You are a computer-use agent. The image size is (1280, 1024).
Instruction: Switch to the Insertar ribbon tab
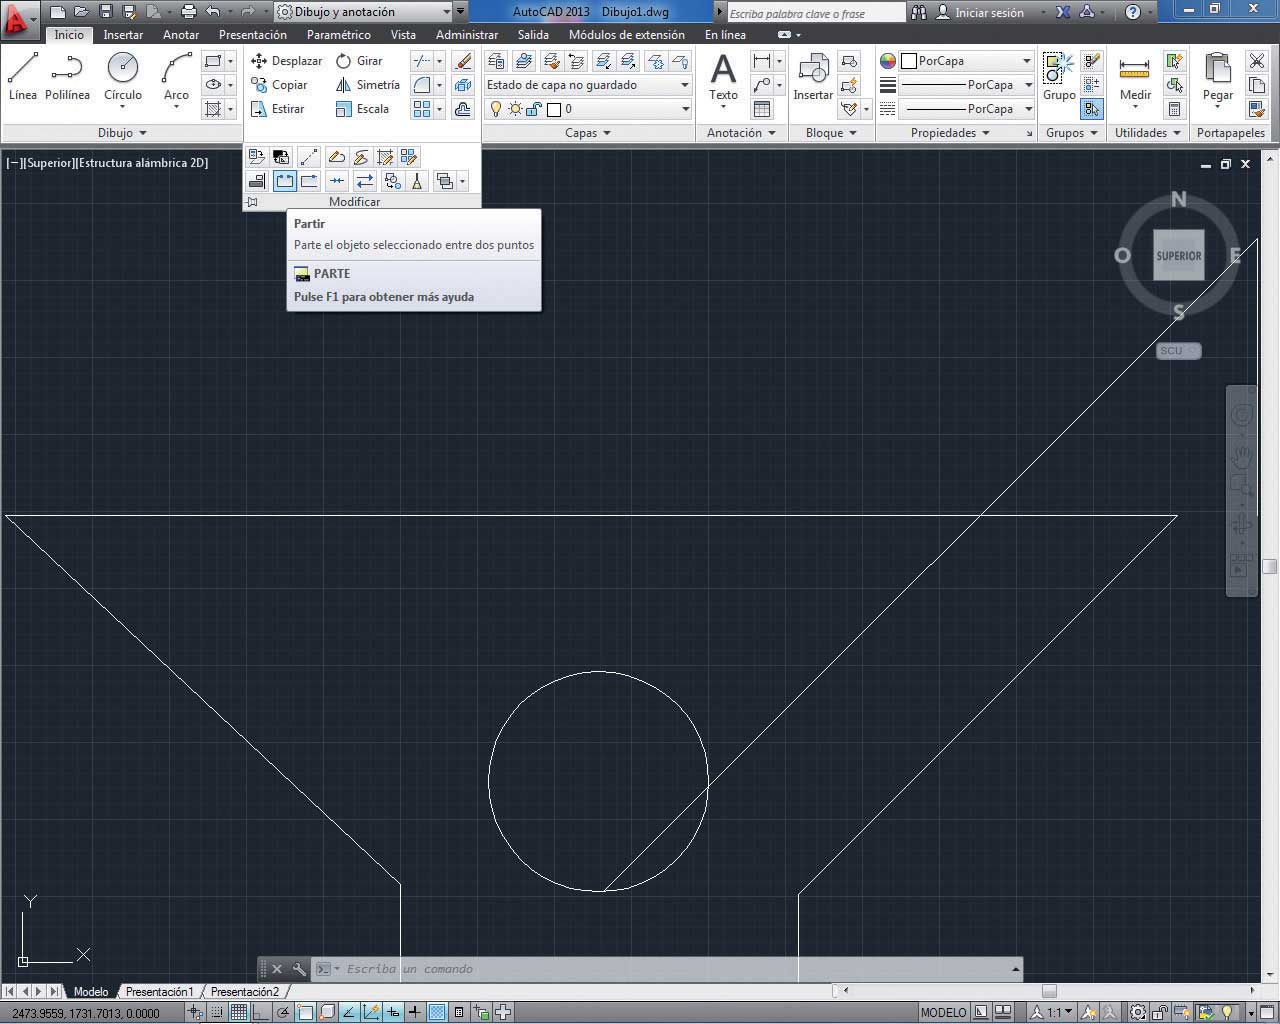click(x=123, y=35)
